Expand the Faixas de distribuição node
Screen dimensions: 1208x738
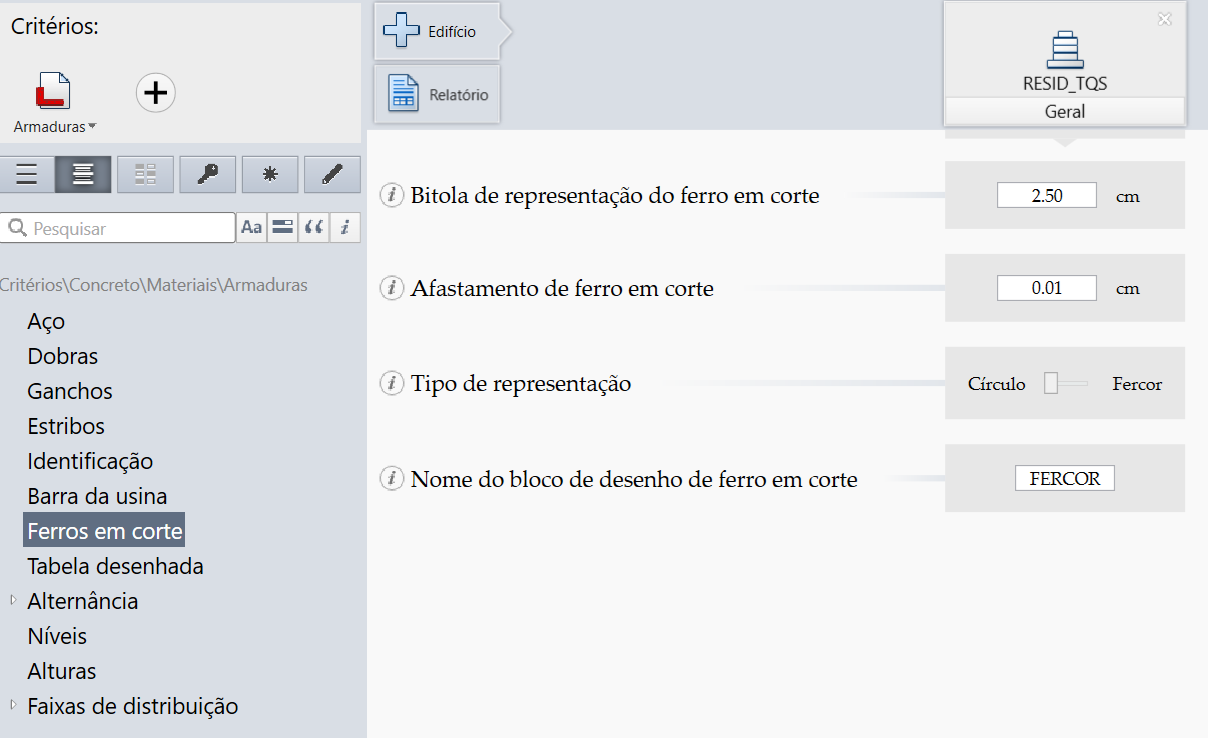13,705
